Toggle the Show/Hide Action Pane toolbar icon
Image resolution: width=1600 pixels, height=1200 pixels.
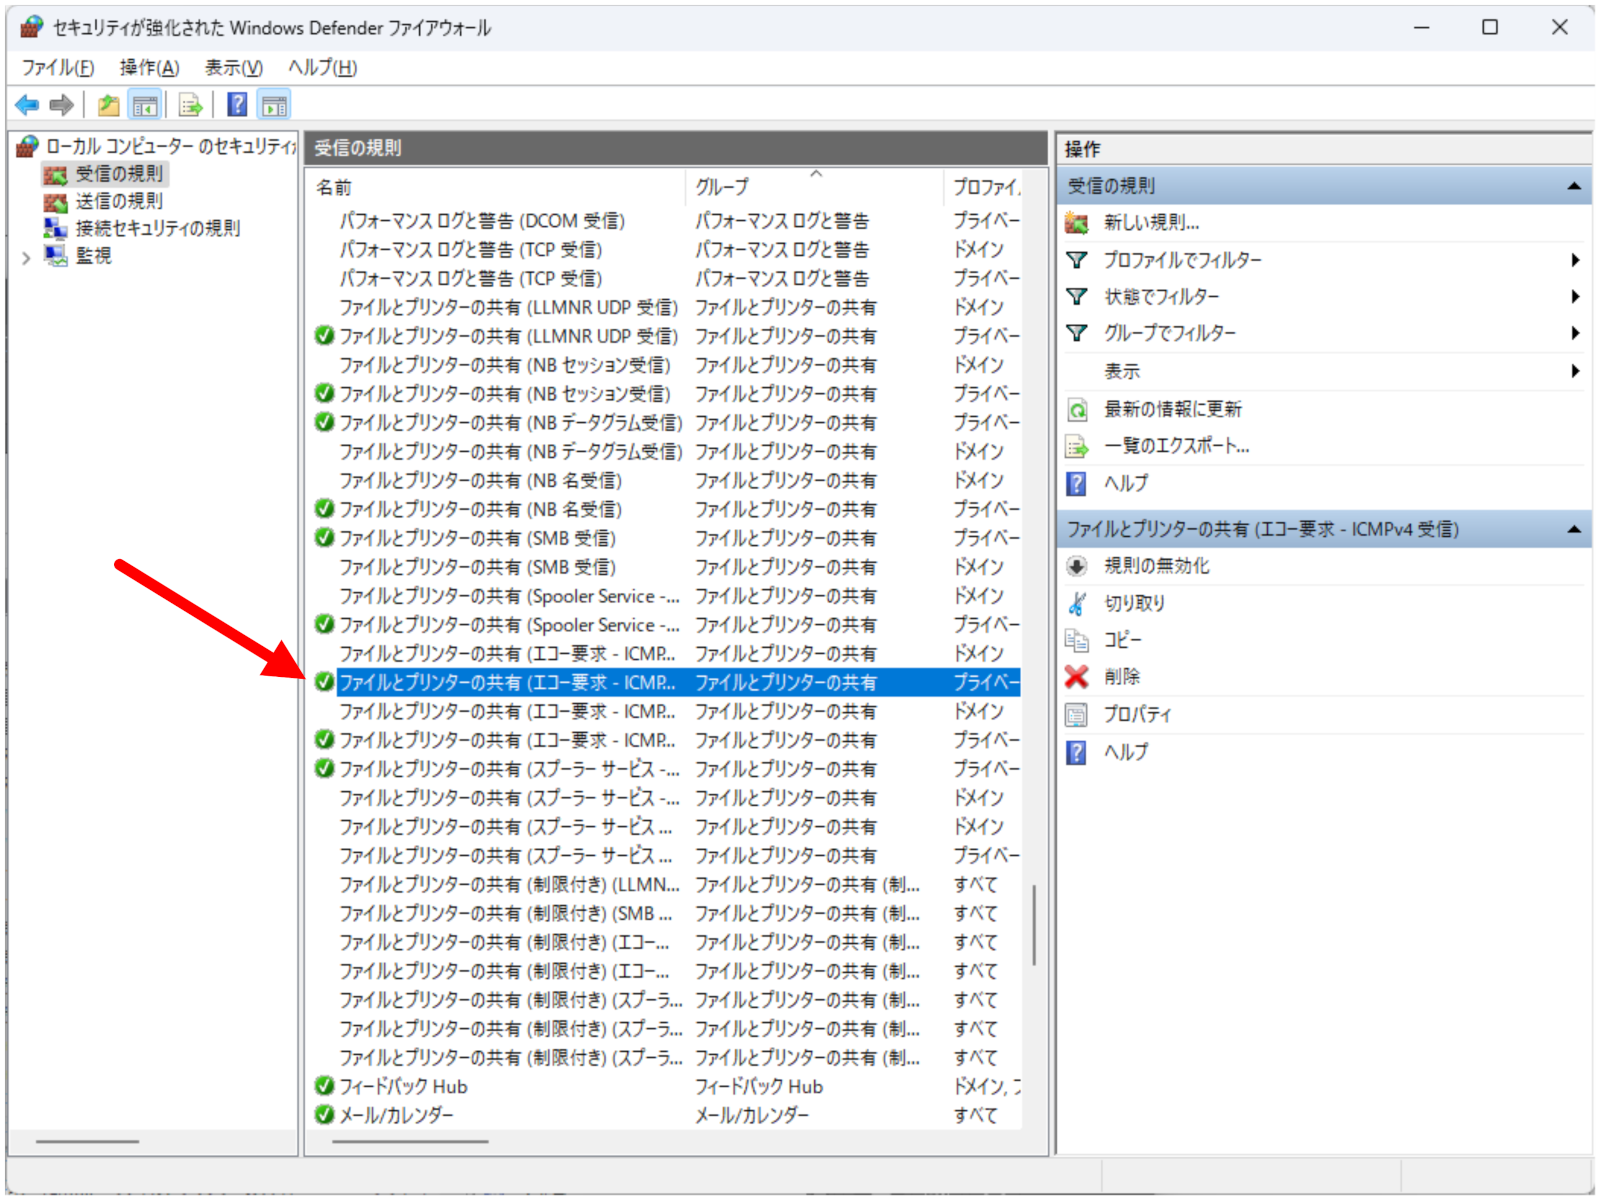[274, 105]
